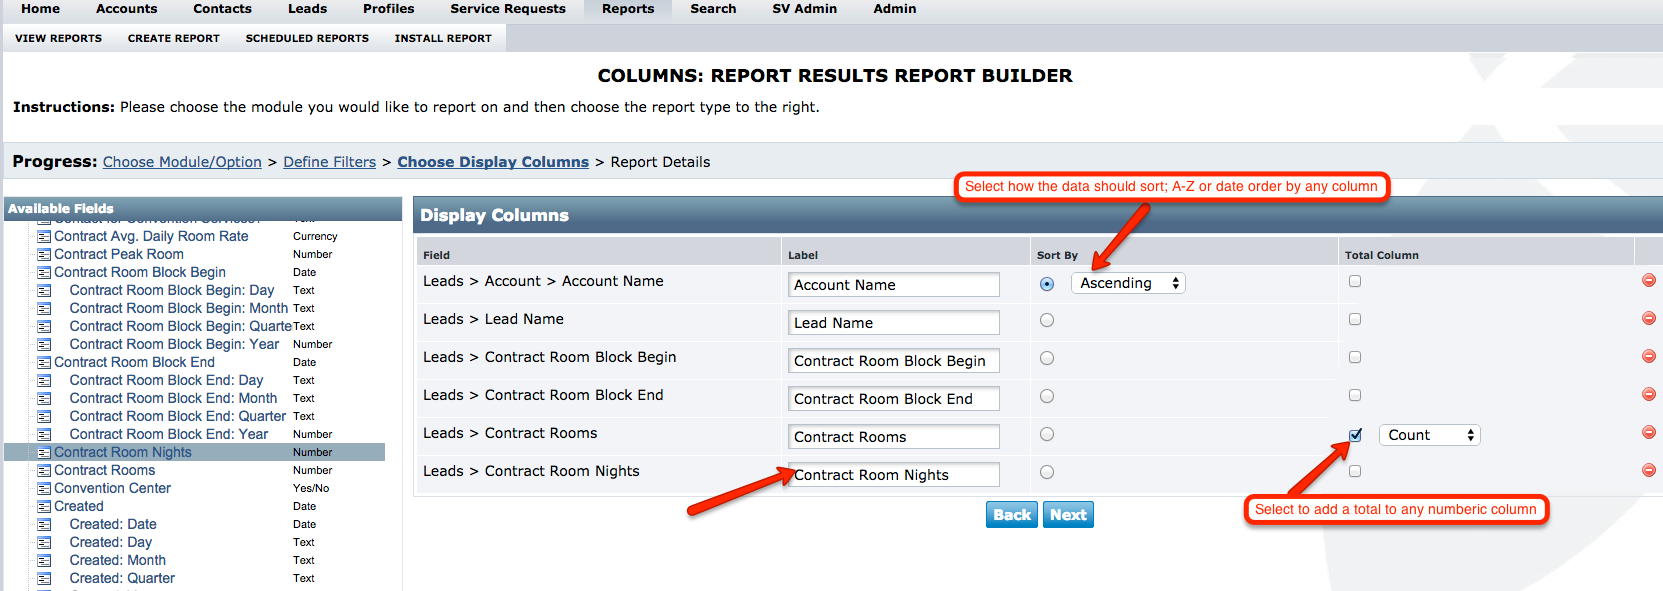Click the field icon beside Contract Avg. Daily Room Rate

pyautogui.click(x=44, y=237)
